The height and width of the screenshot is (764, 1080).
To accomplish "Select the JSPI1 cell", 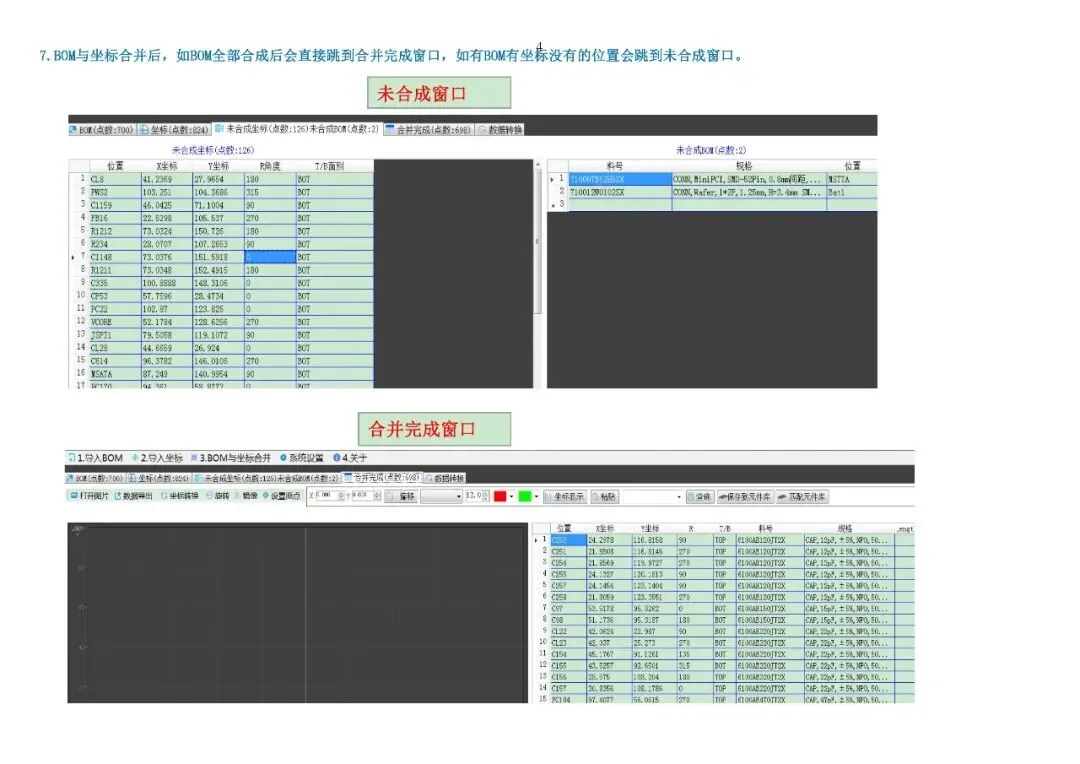I will (x=114, y=335).
